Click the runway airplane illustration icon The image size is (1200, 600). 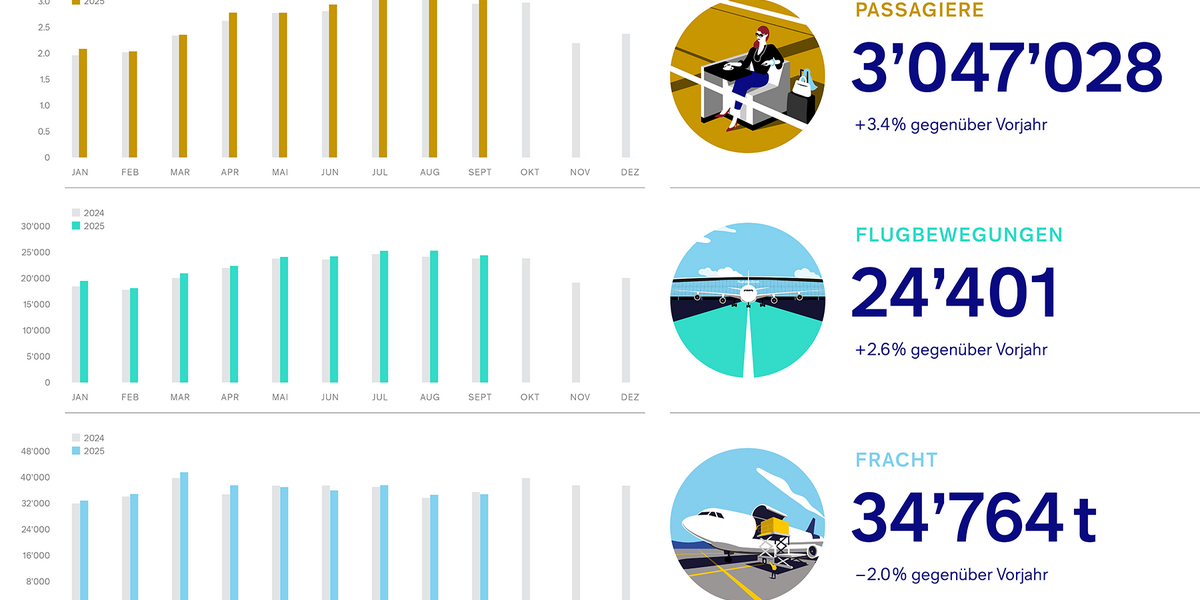tap(748, 300)
